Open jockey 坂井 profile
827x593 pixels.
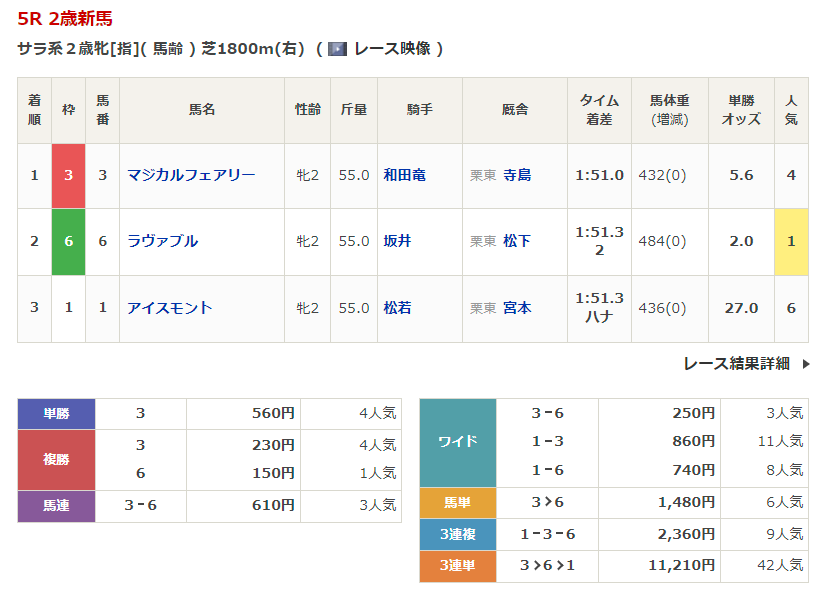click(x=397, y=241)
